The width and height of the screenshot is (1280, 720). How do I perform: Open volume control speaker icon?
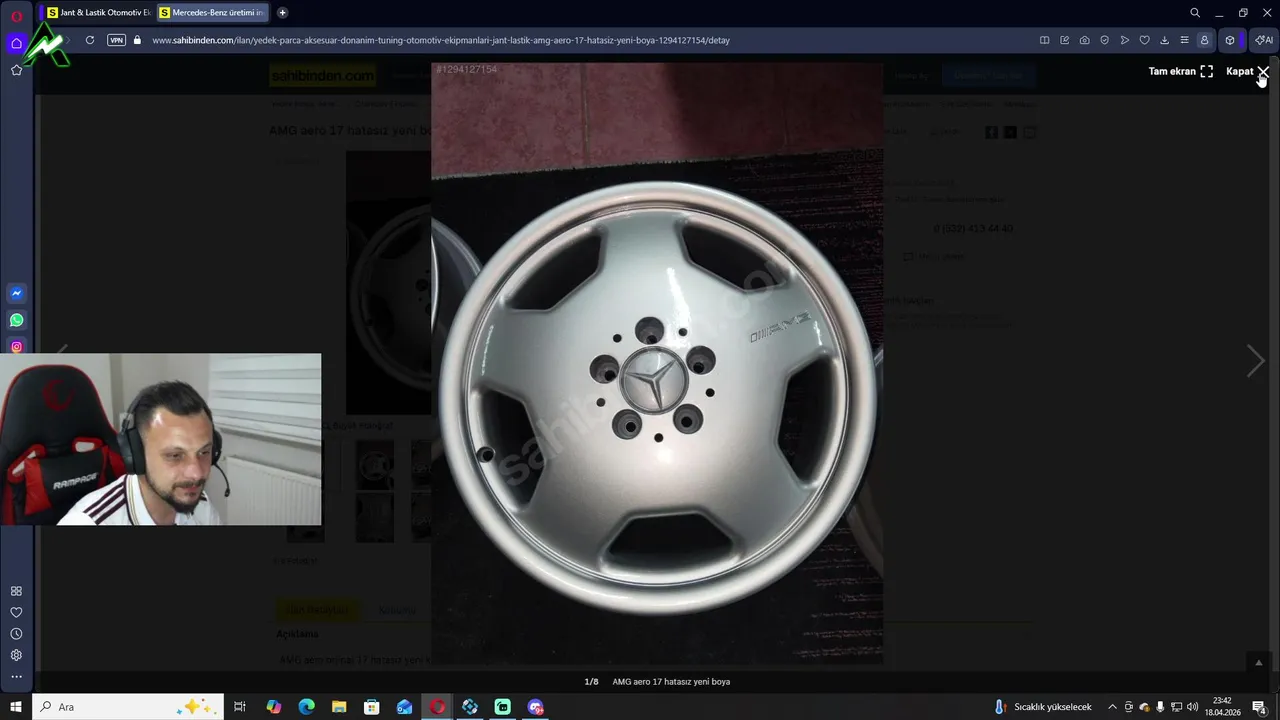(1192, 707)
